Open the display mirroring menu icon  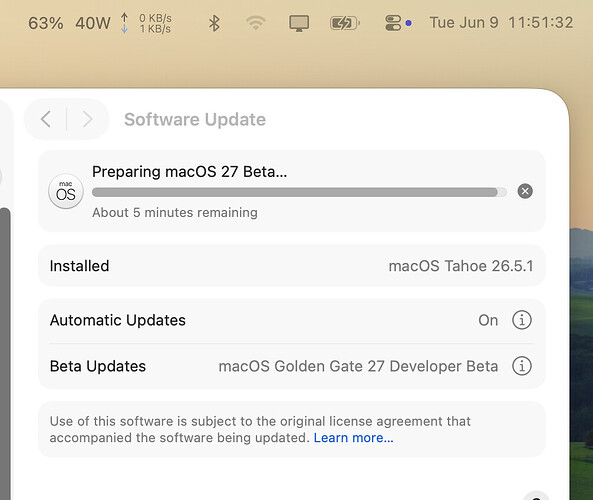(x=299, y=23)
